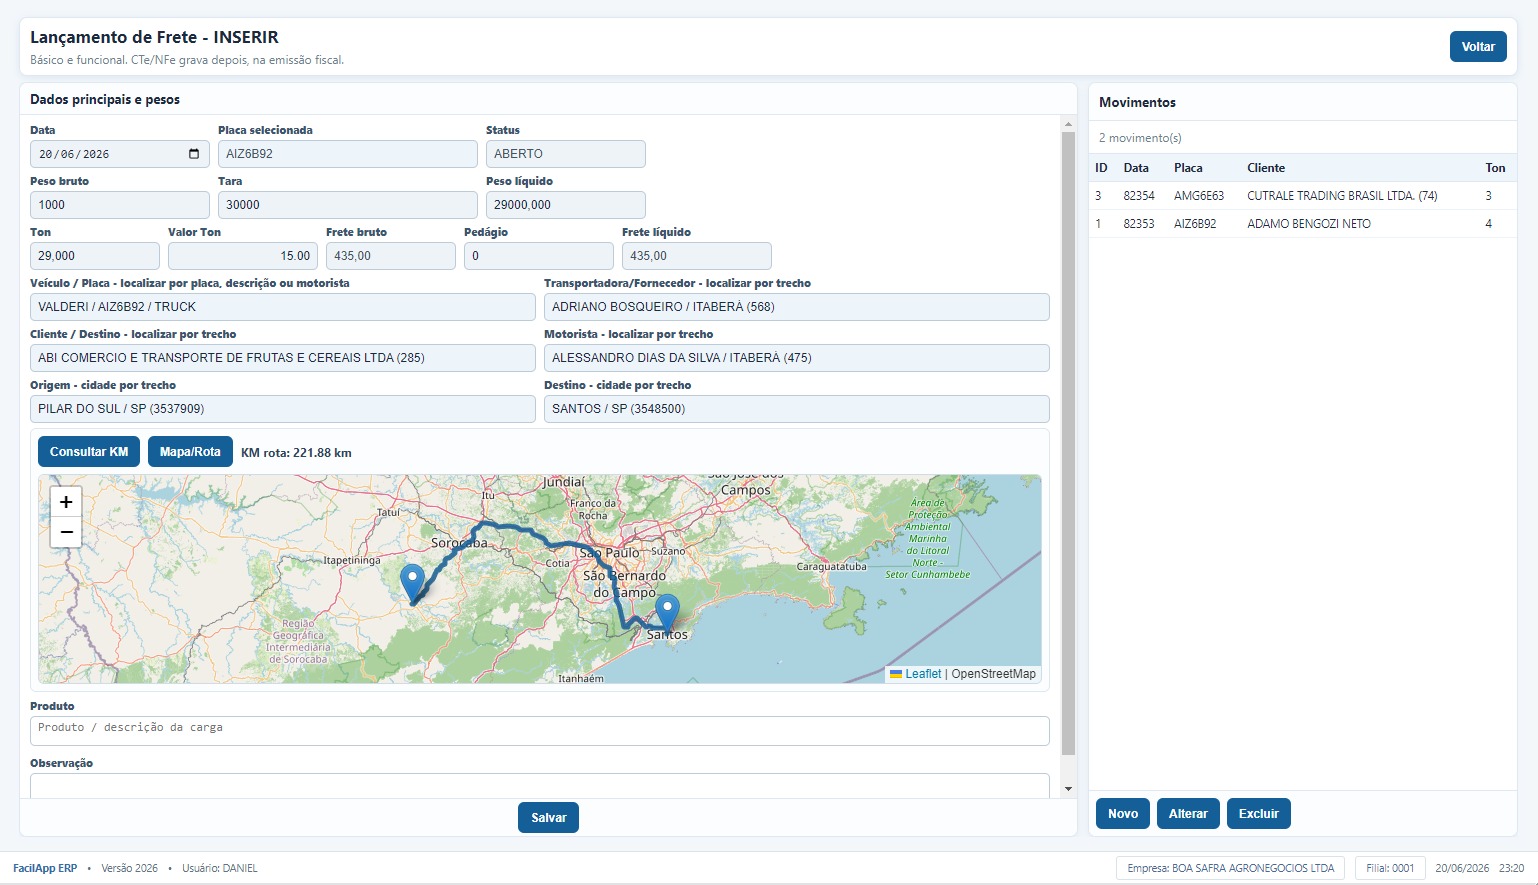The image size is (1538, 885).
Task: Select the Status field showing ABERTO
Action: click(x=566, y=154)
